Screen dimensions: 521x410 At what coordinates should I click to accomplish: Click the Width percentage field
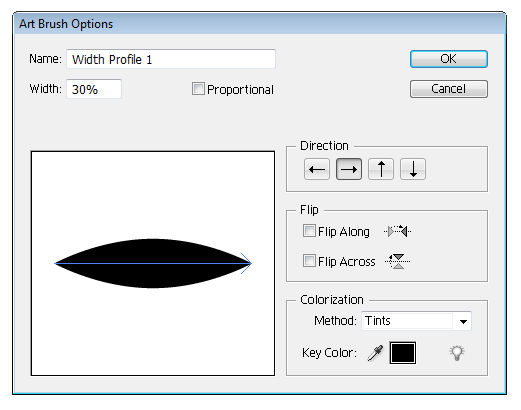click(x=94, y=89)
